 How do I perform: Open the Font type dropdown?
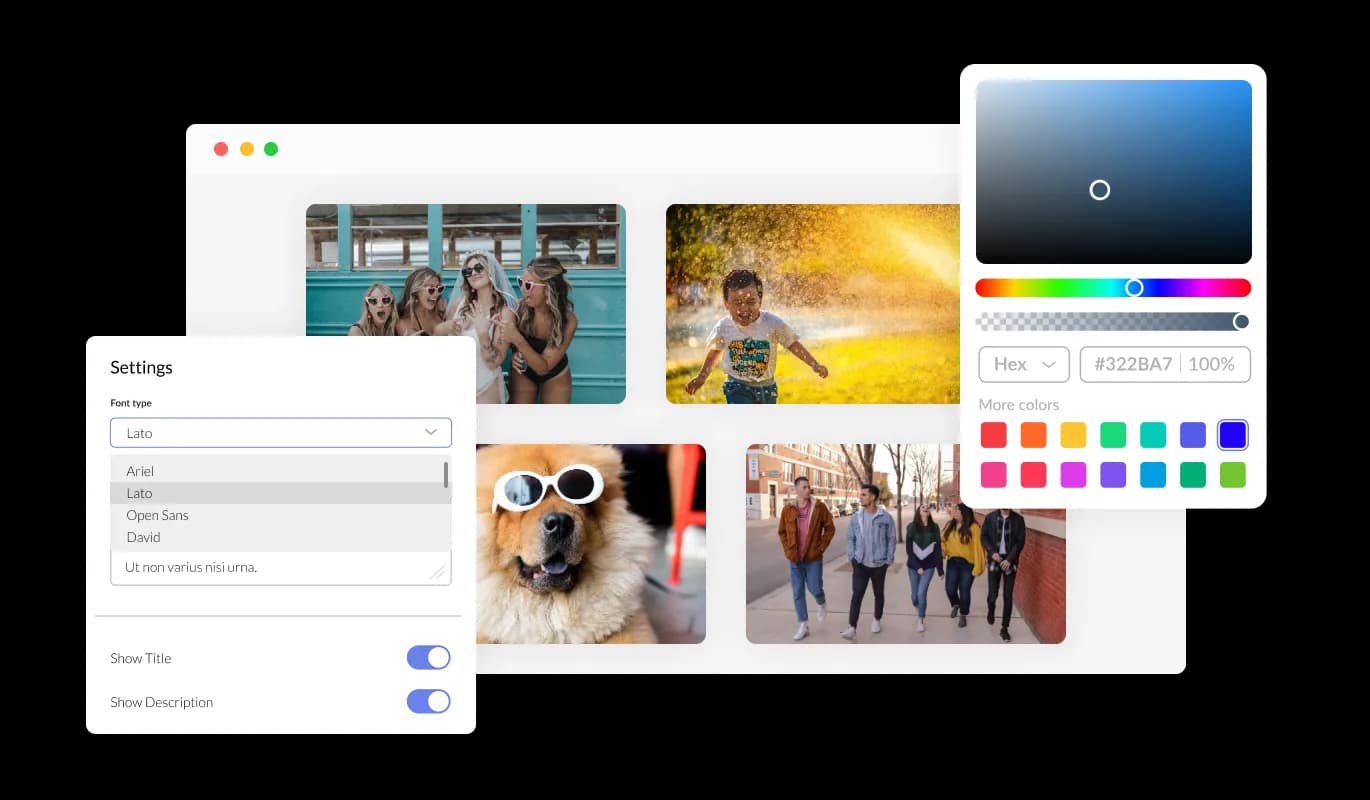click(x=281, y=433)
